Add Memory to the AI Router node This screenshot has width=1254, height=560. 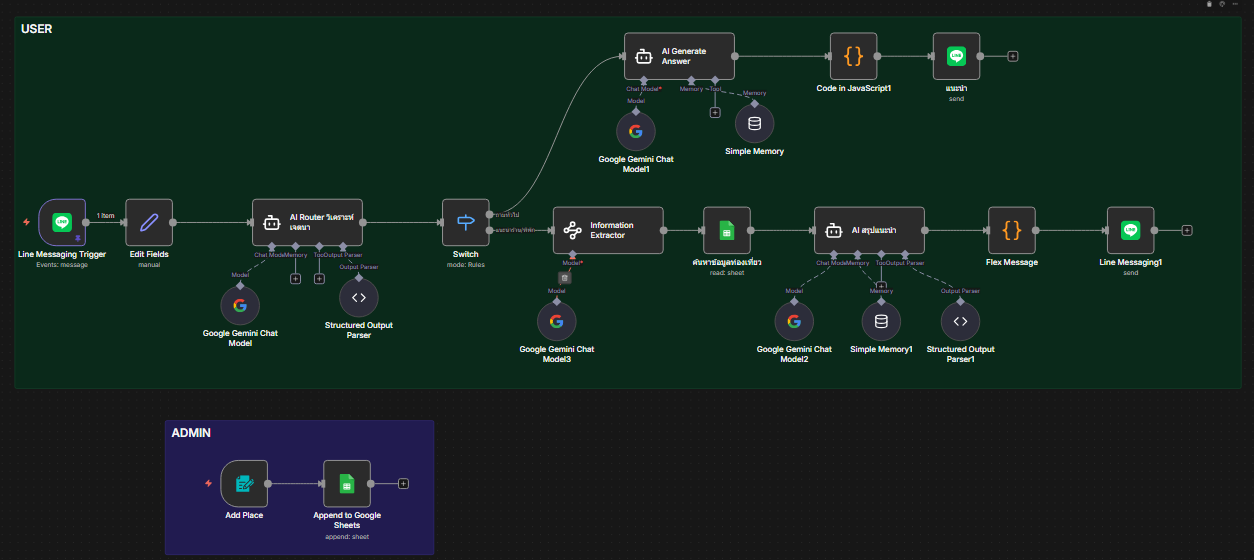point(295,278)
